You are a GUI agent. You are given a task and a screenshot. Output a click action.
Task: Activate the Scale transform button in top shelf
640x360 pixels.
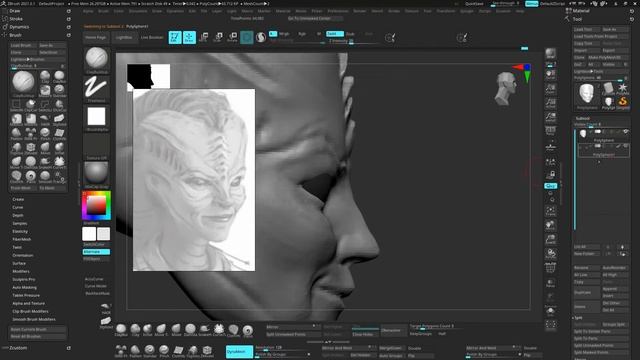pyautogui.click(x=218, y=38)
